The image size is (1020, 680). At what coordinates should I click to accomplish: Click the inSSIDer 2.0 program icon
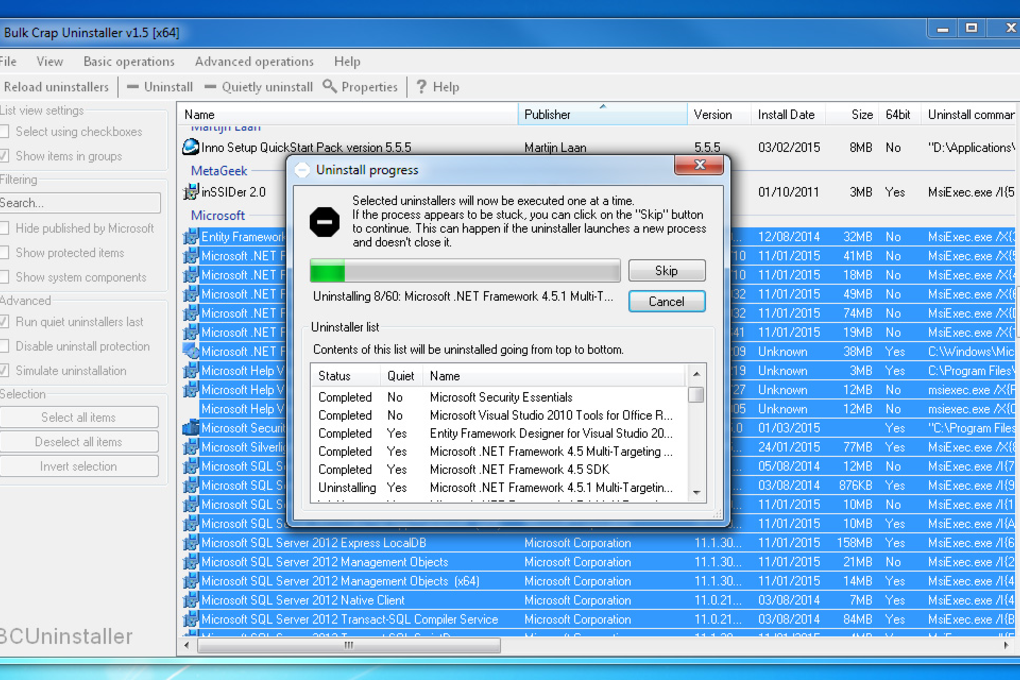pos(191,192)
